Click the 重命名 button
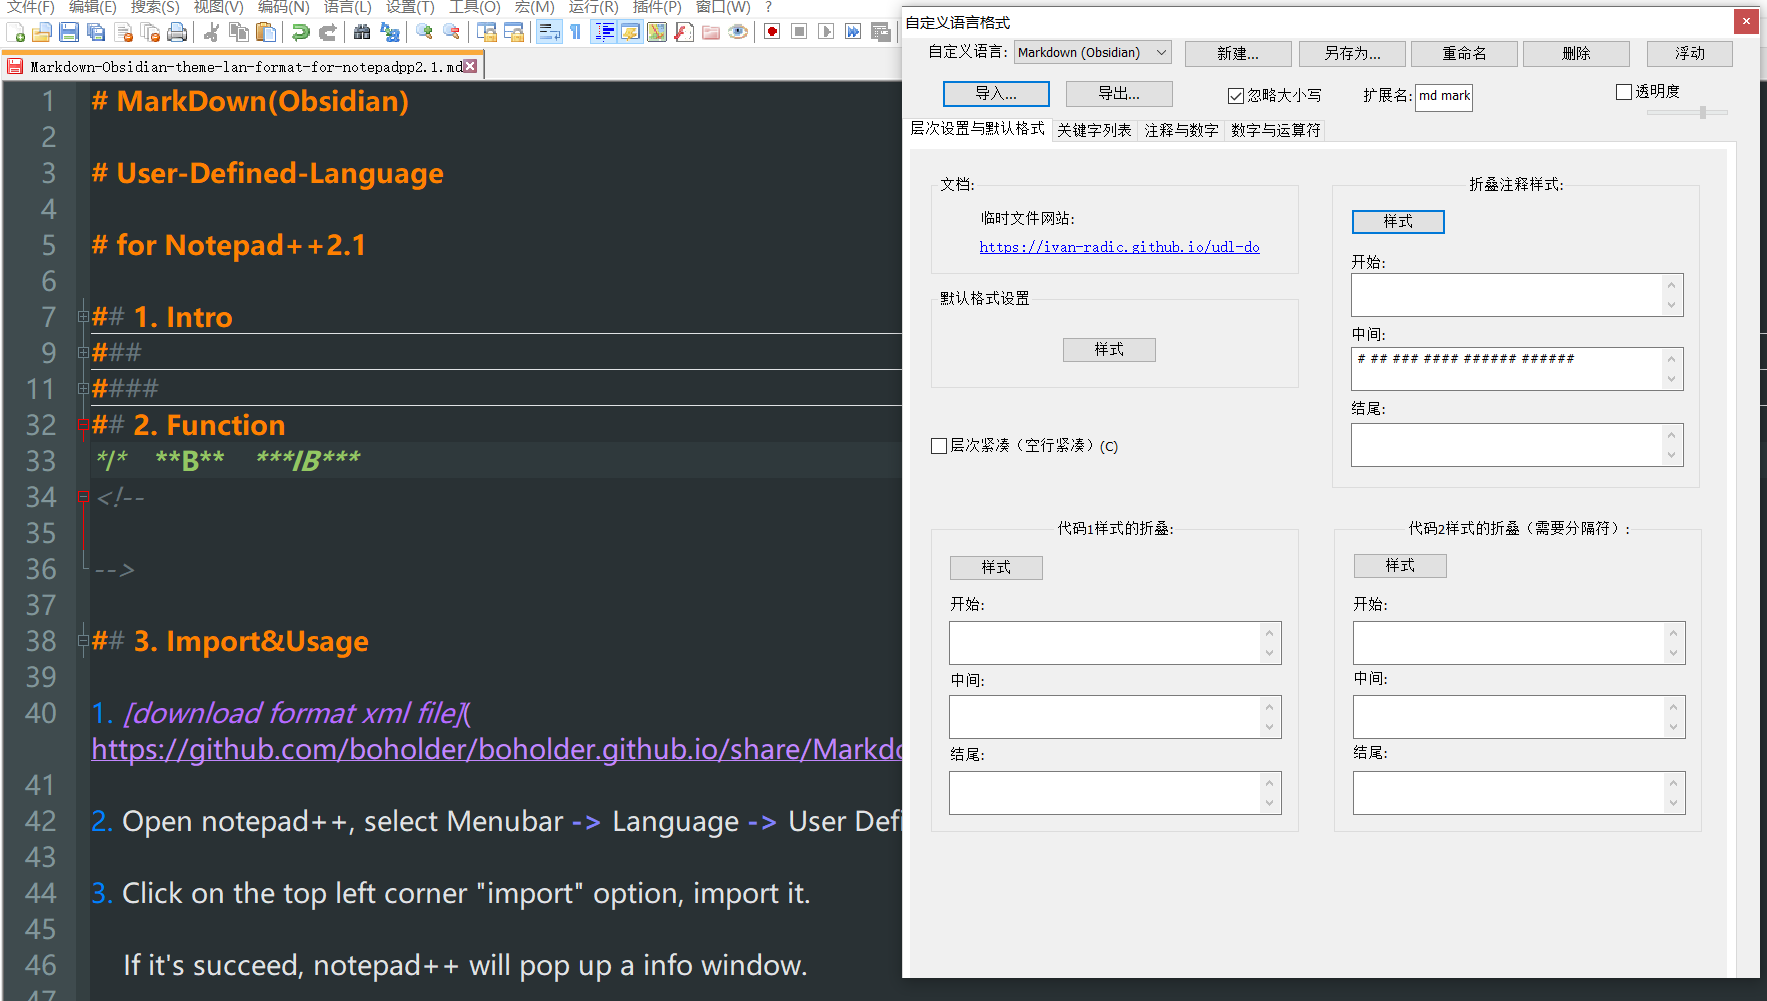Image resolution: width=1767 pixels, height=1001 pixels. pos(1464,54)
